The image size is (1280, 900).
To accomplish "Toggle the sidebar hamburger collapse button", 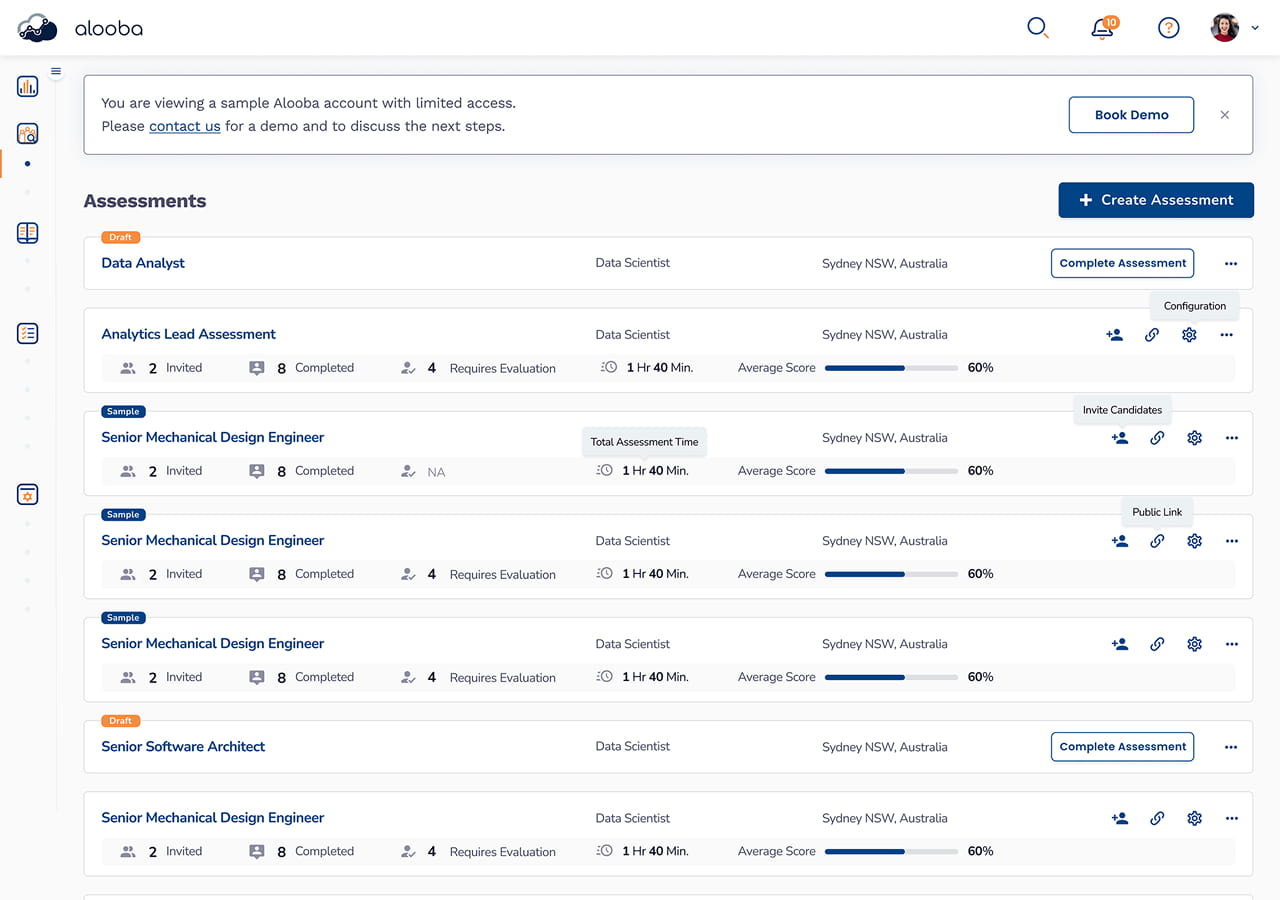I will 56,71.
